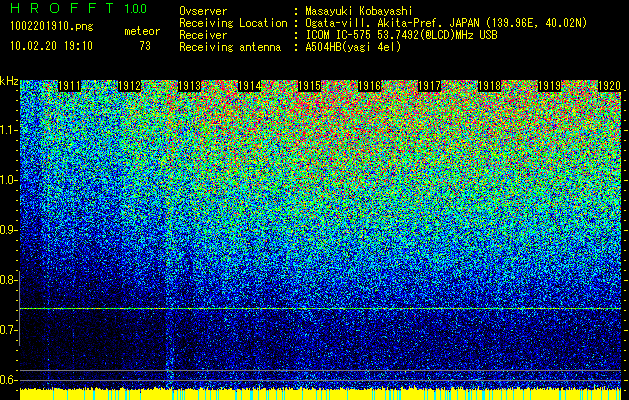The width and height of the screenshot is (629, 400).
Task: Click the 1918 time marker label
Action: (489, 86)
